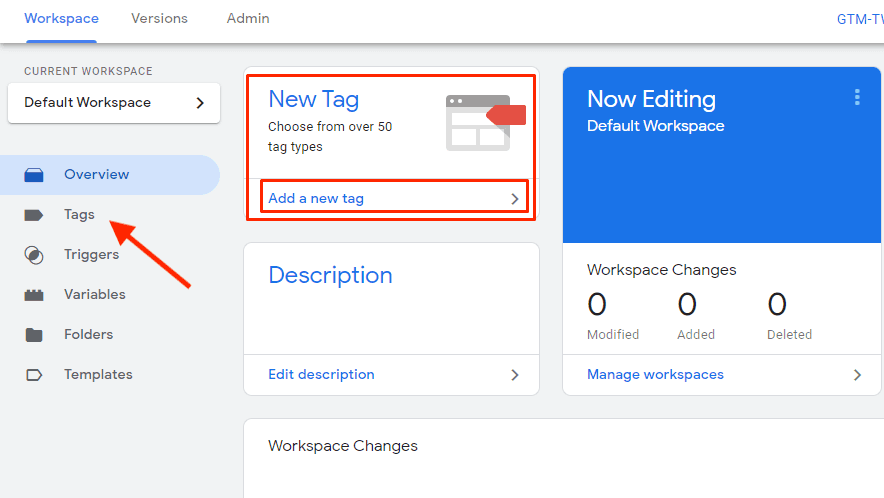
Task: Open the three-dot menu on Now Editing card
Action: coord(857,97)
